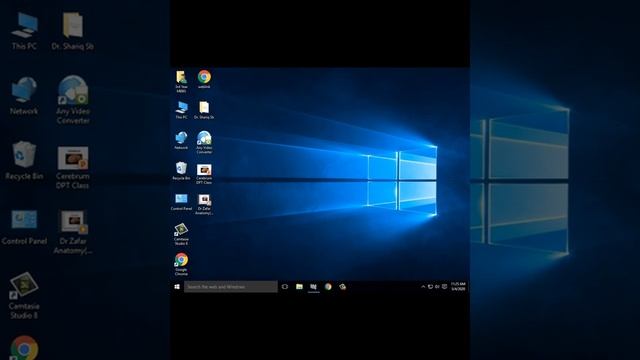Select the 3rd Year MBBS folder in the centered desktop

pyautogui.click(x=181, y=81)
